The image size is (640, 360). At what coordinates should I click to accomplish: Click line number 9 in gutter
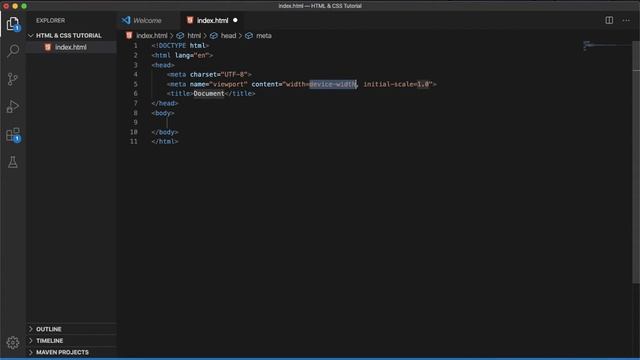[136, 122]
